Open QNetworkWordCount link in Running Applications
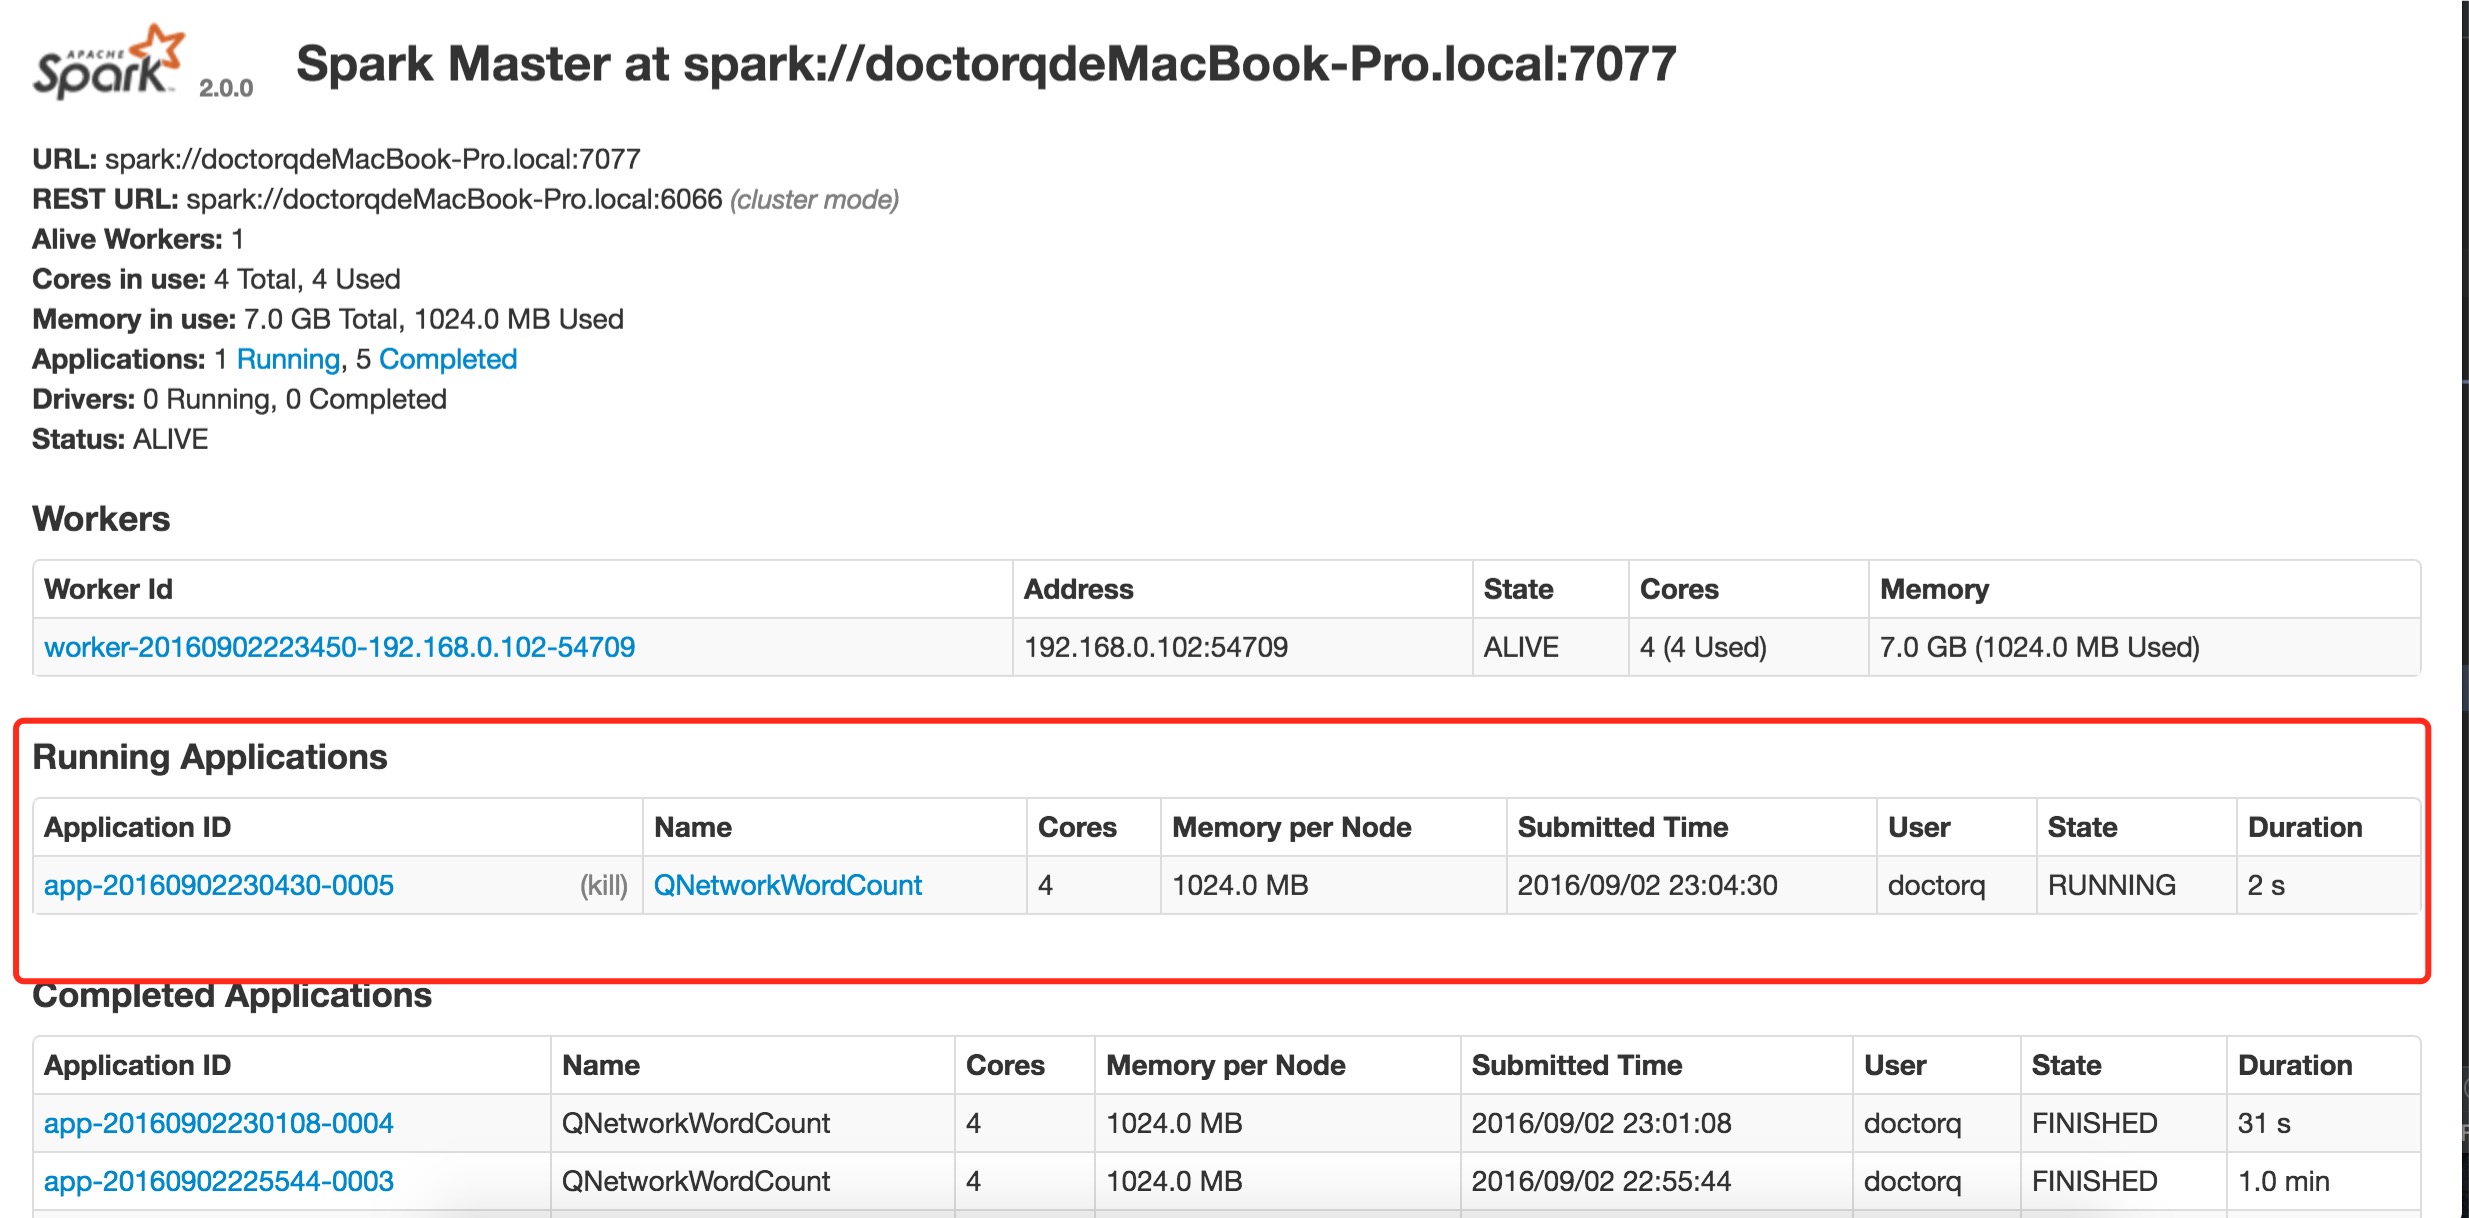The image size is (2469, 1218). pyautogui.click(x=787, y=885)
